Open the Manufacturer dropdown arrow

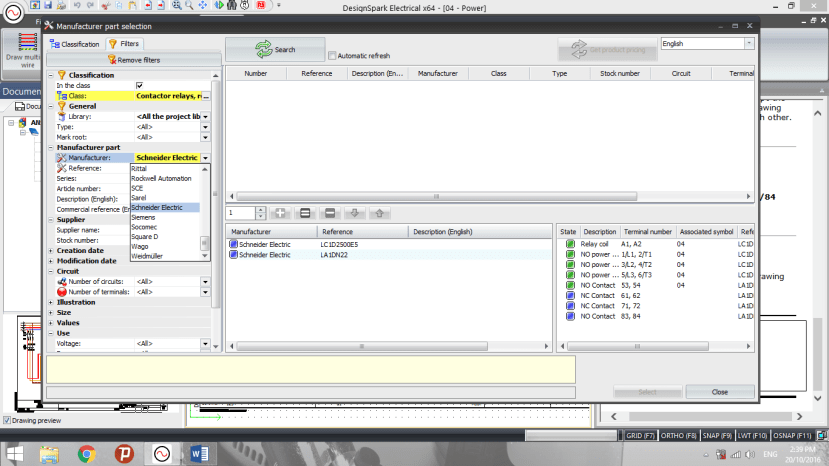point(205,158)
